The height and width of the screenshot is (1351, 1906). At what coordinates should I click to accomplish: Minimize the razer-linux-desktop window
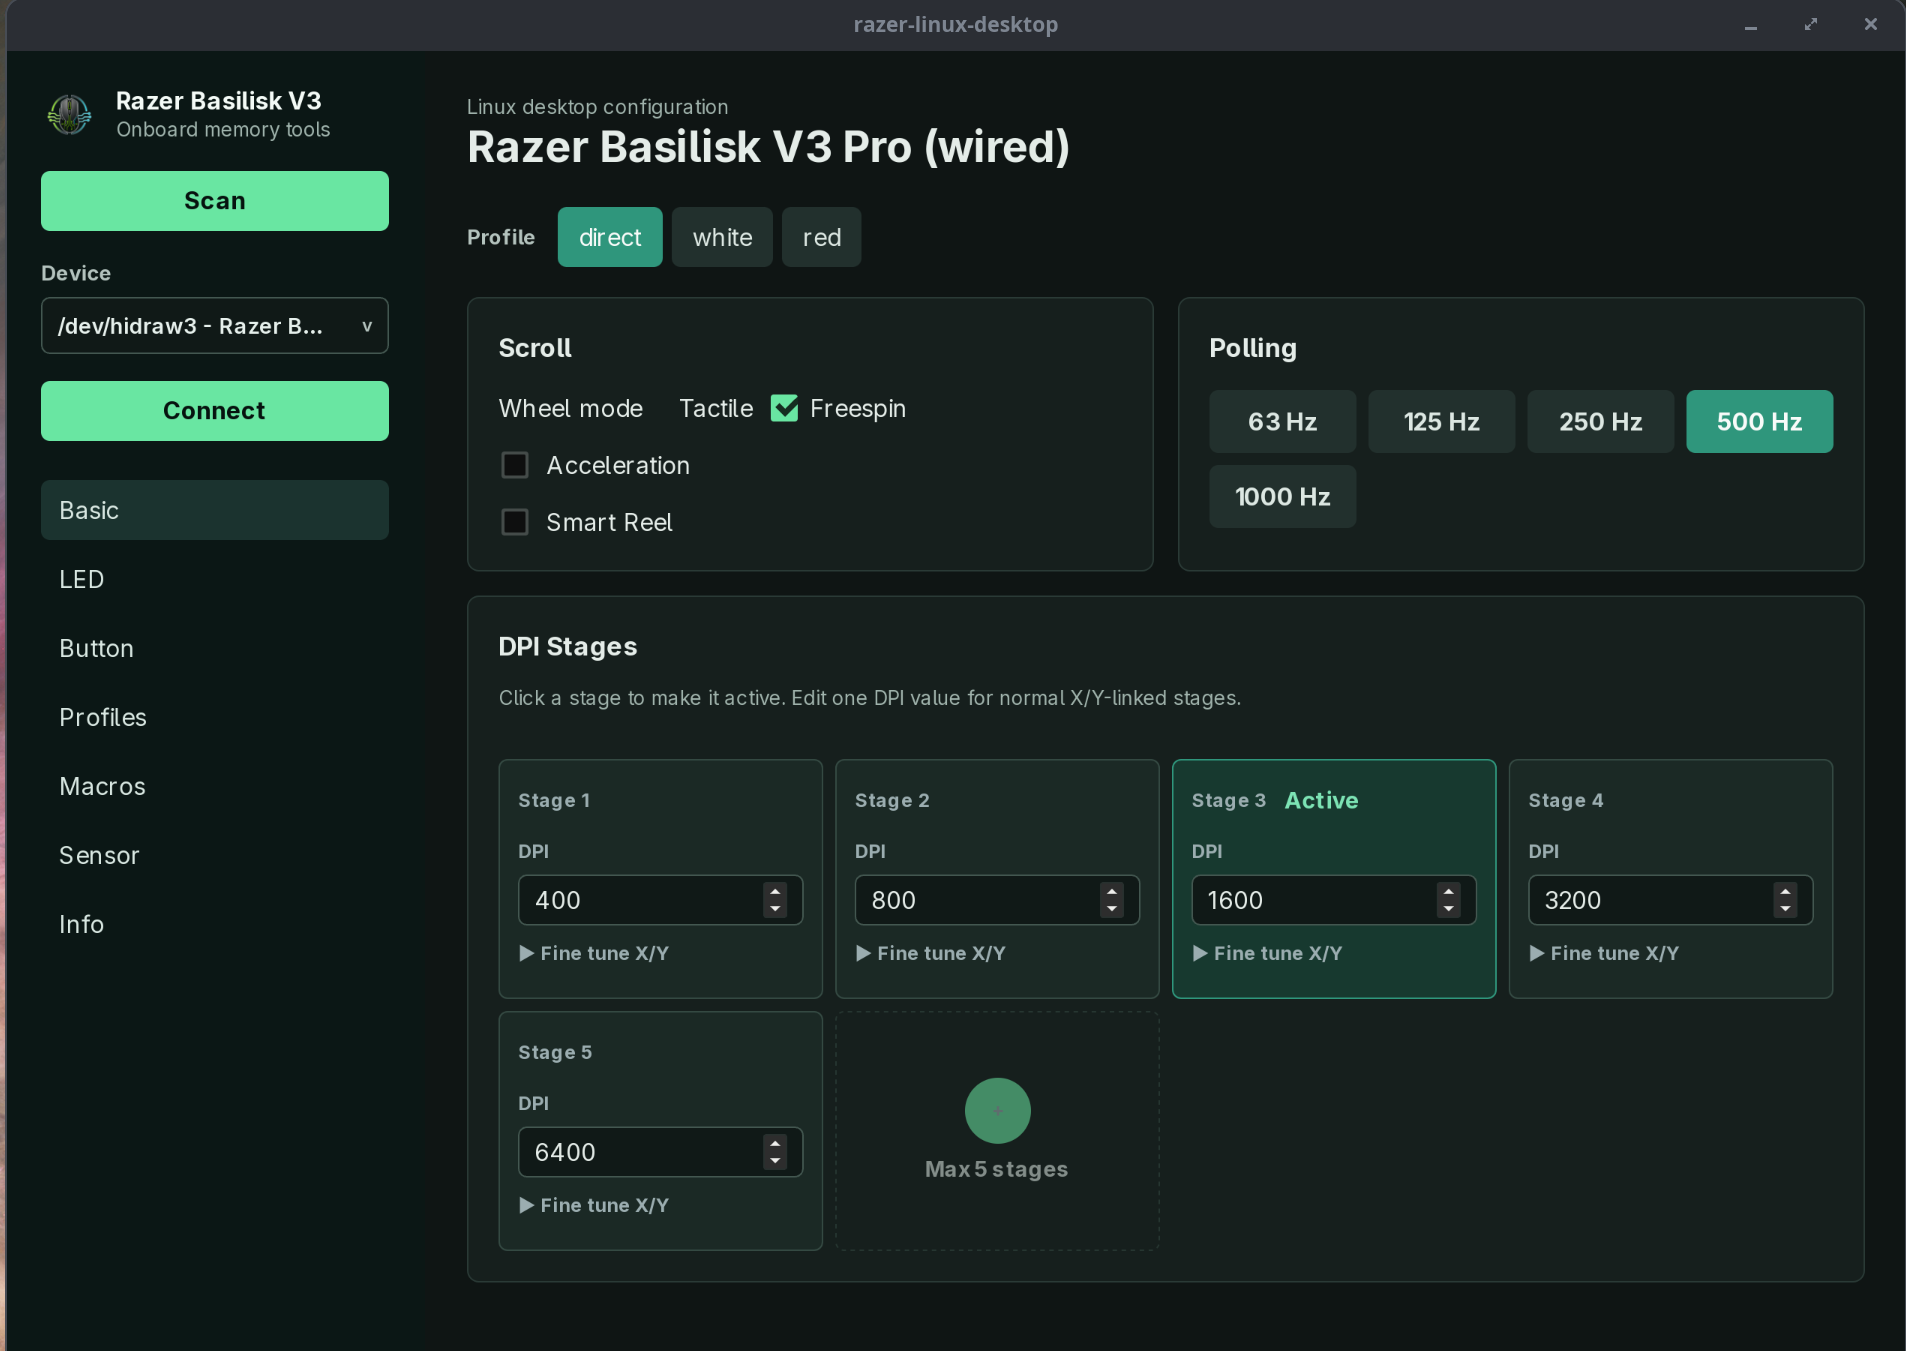[1751, 25]
